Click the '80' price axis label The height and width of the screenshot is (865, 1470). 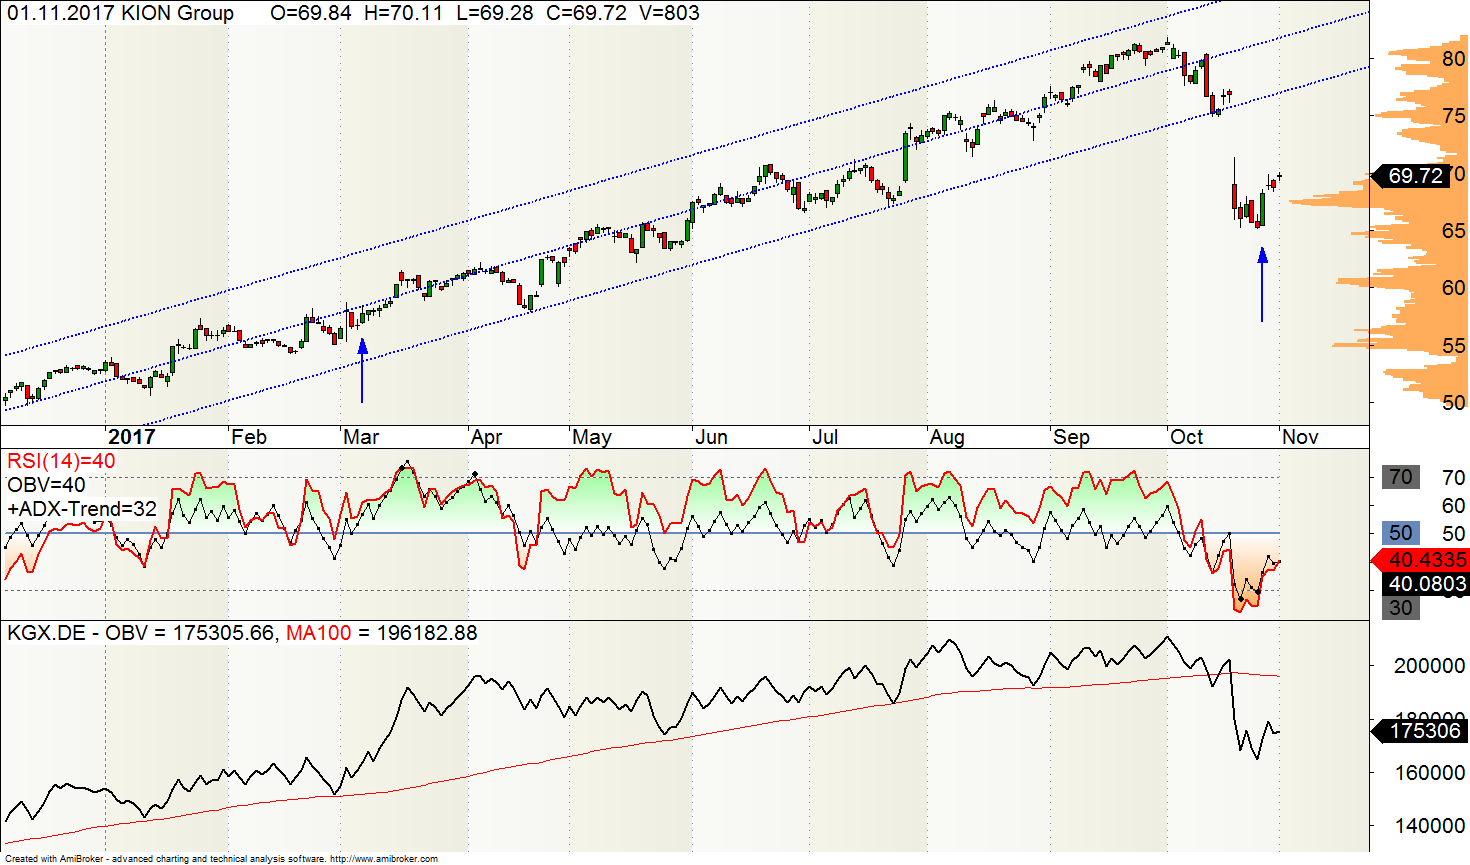point(1453,59)
